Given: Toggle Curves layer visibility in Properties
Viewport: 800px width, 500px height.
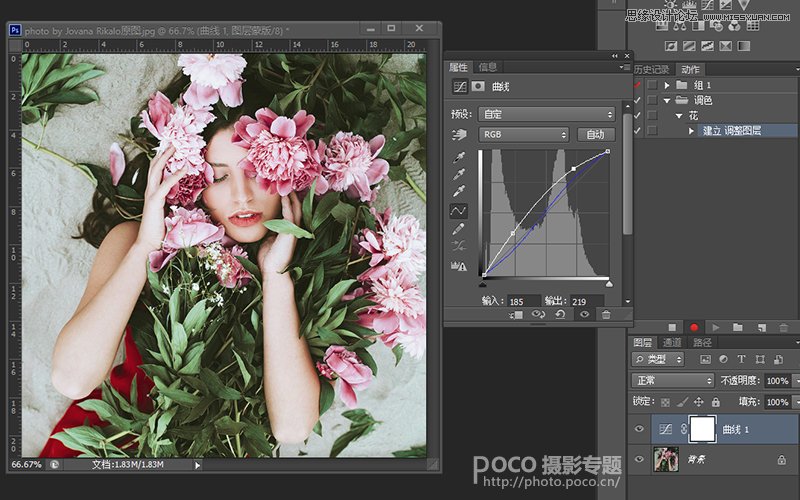Looking at the screenshot, I should pos(585,315).
